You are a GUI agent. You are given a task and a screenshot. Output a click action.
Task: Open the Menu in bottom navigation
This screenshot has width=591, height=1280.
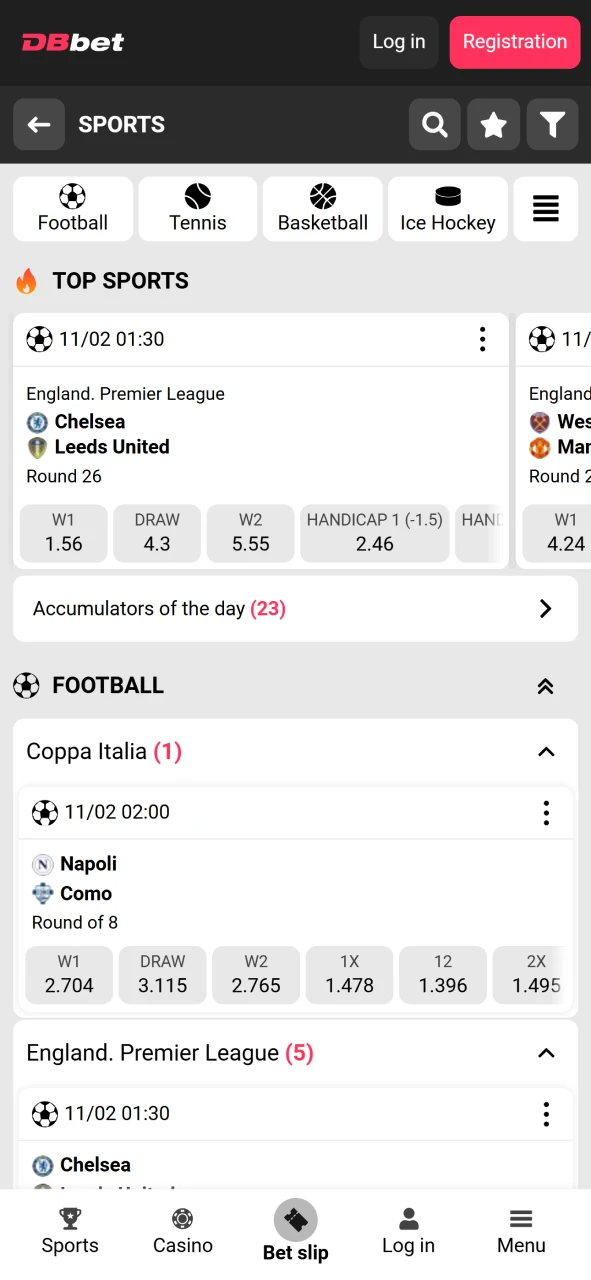[x=521, y=1230]
